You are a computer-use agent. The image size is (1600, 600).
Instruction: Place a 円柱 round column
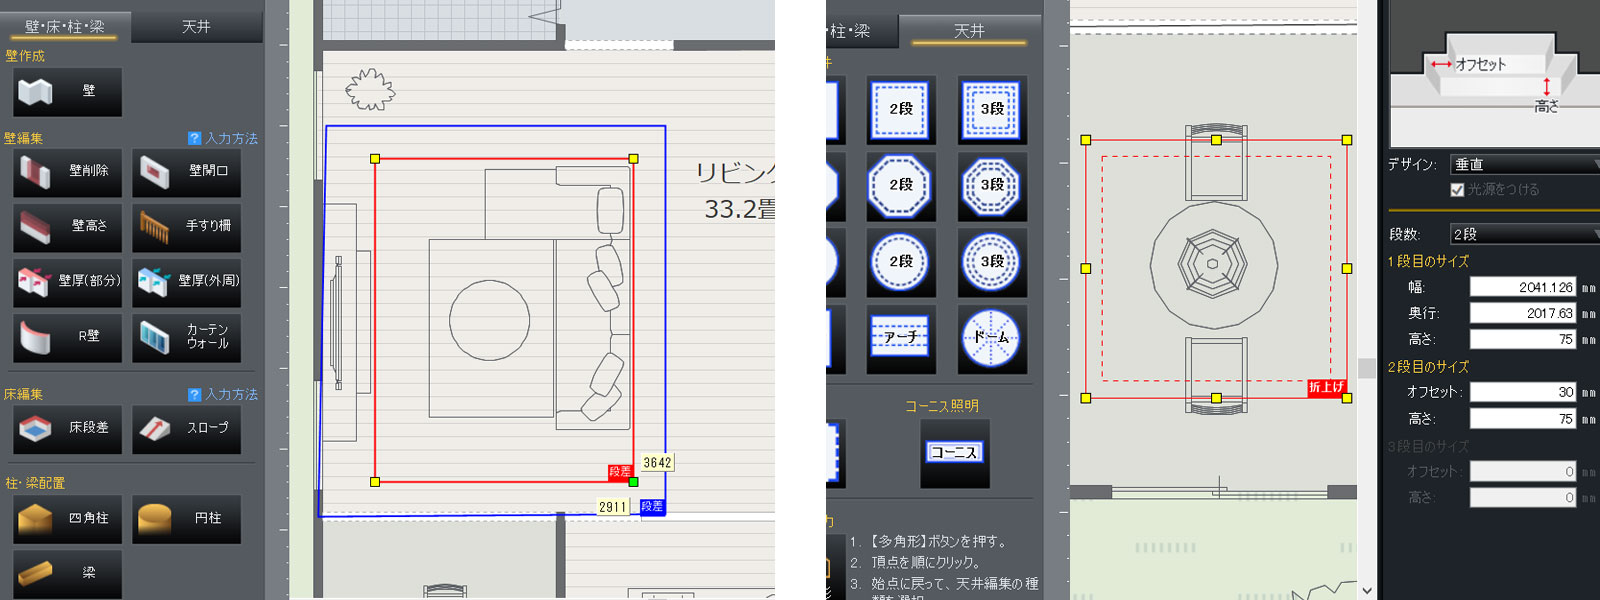coord(187,519)
